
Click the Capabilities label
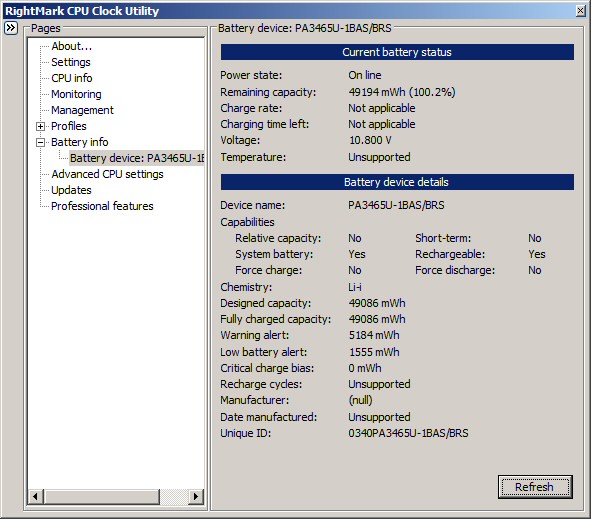click(247, 222)
